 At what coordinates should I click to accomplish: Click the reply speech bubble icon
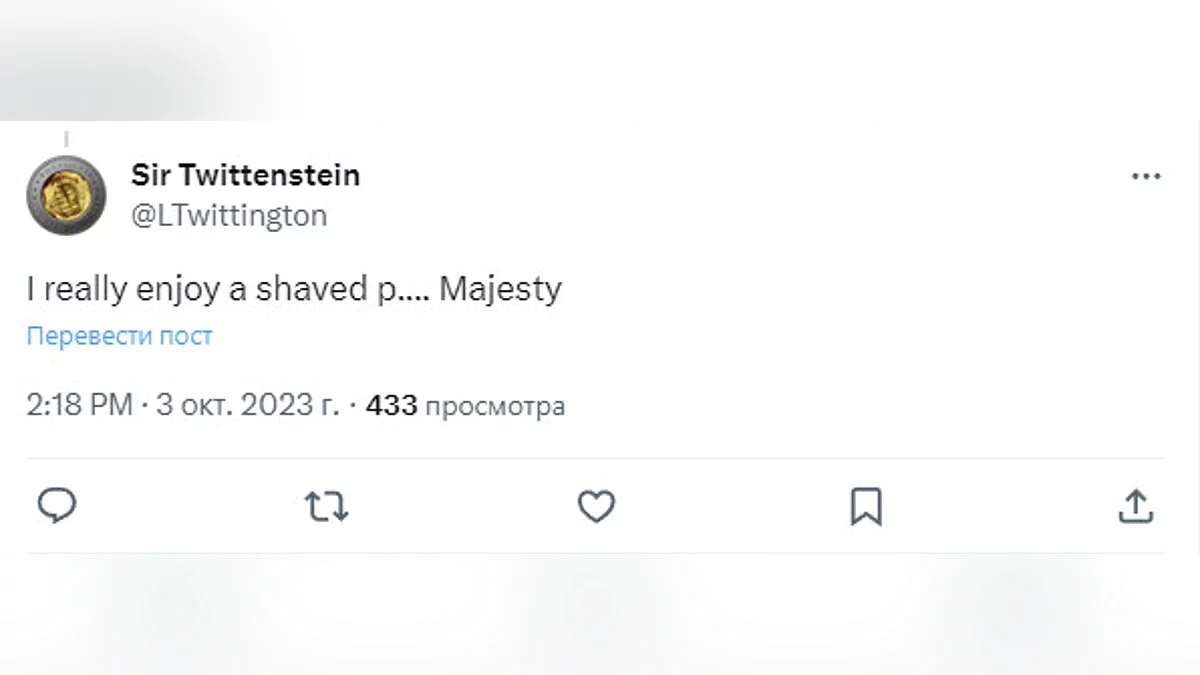(x=57, y=506)
